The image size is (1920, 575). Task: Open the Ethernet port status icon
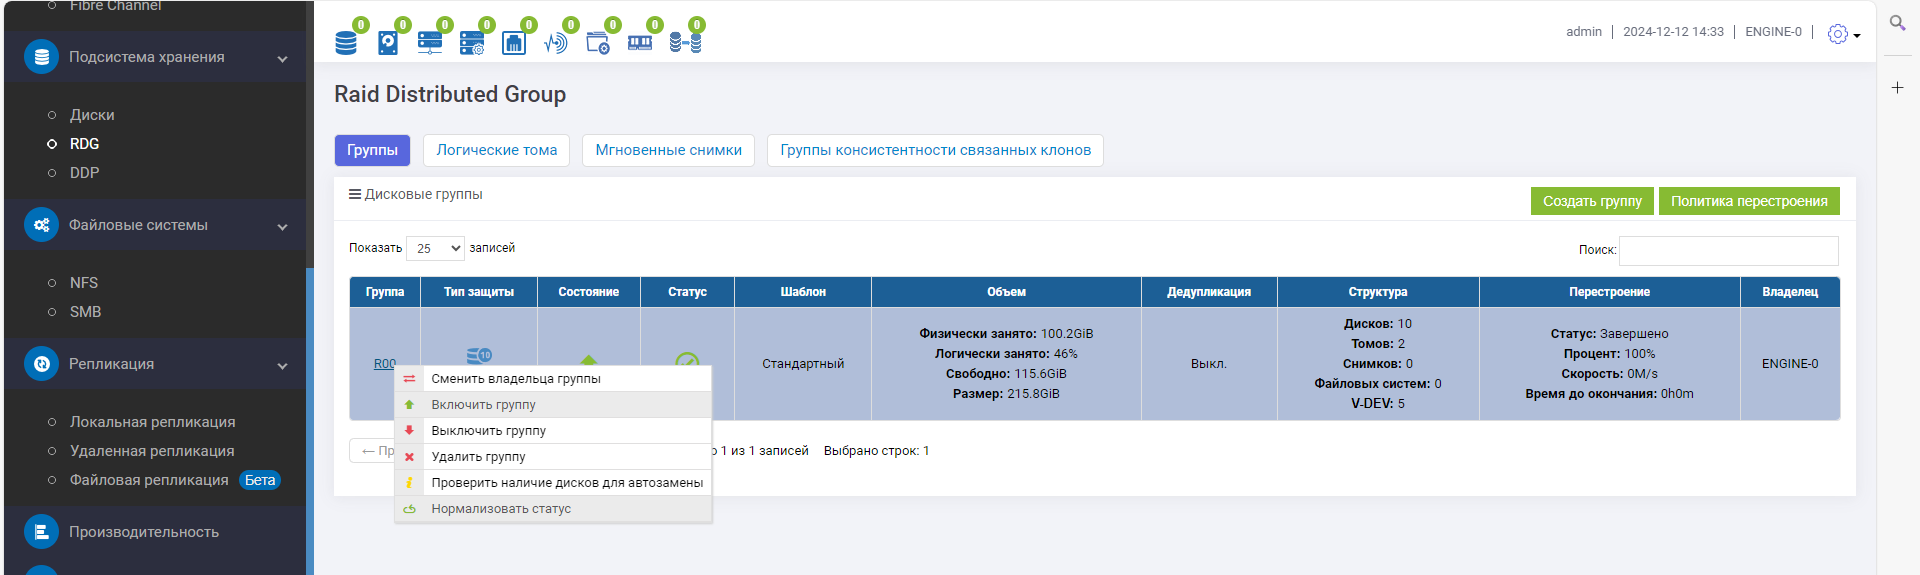pyautogui.click(x=514, y=42)
